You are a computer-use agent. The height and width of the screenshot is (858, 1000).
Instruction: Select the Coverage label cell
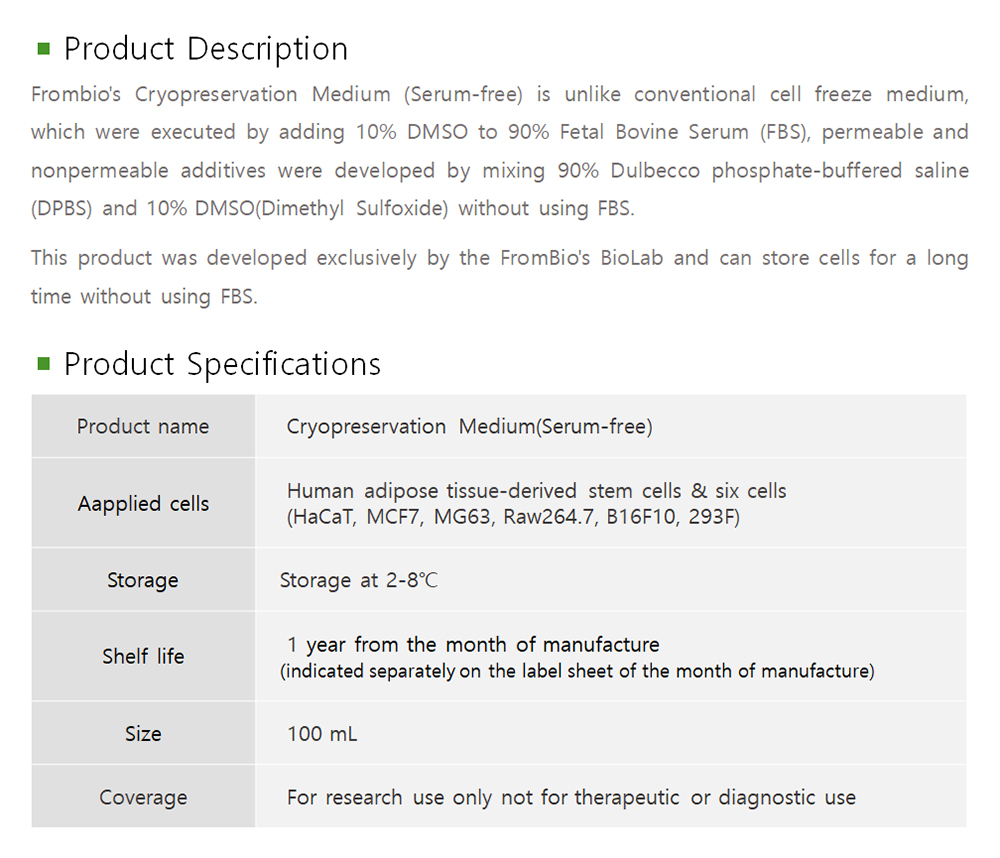pos(143,797)
